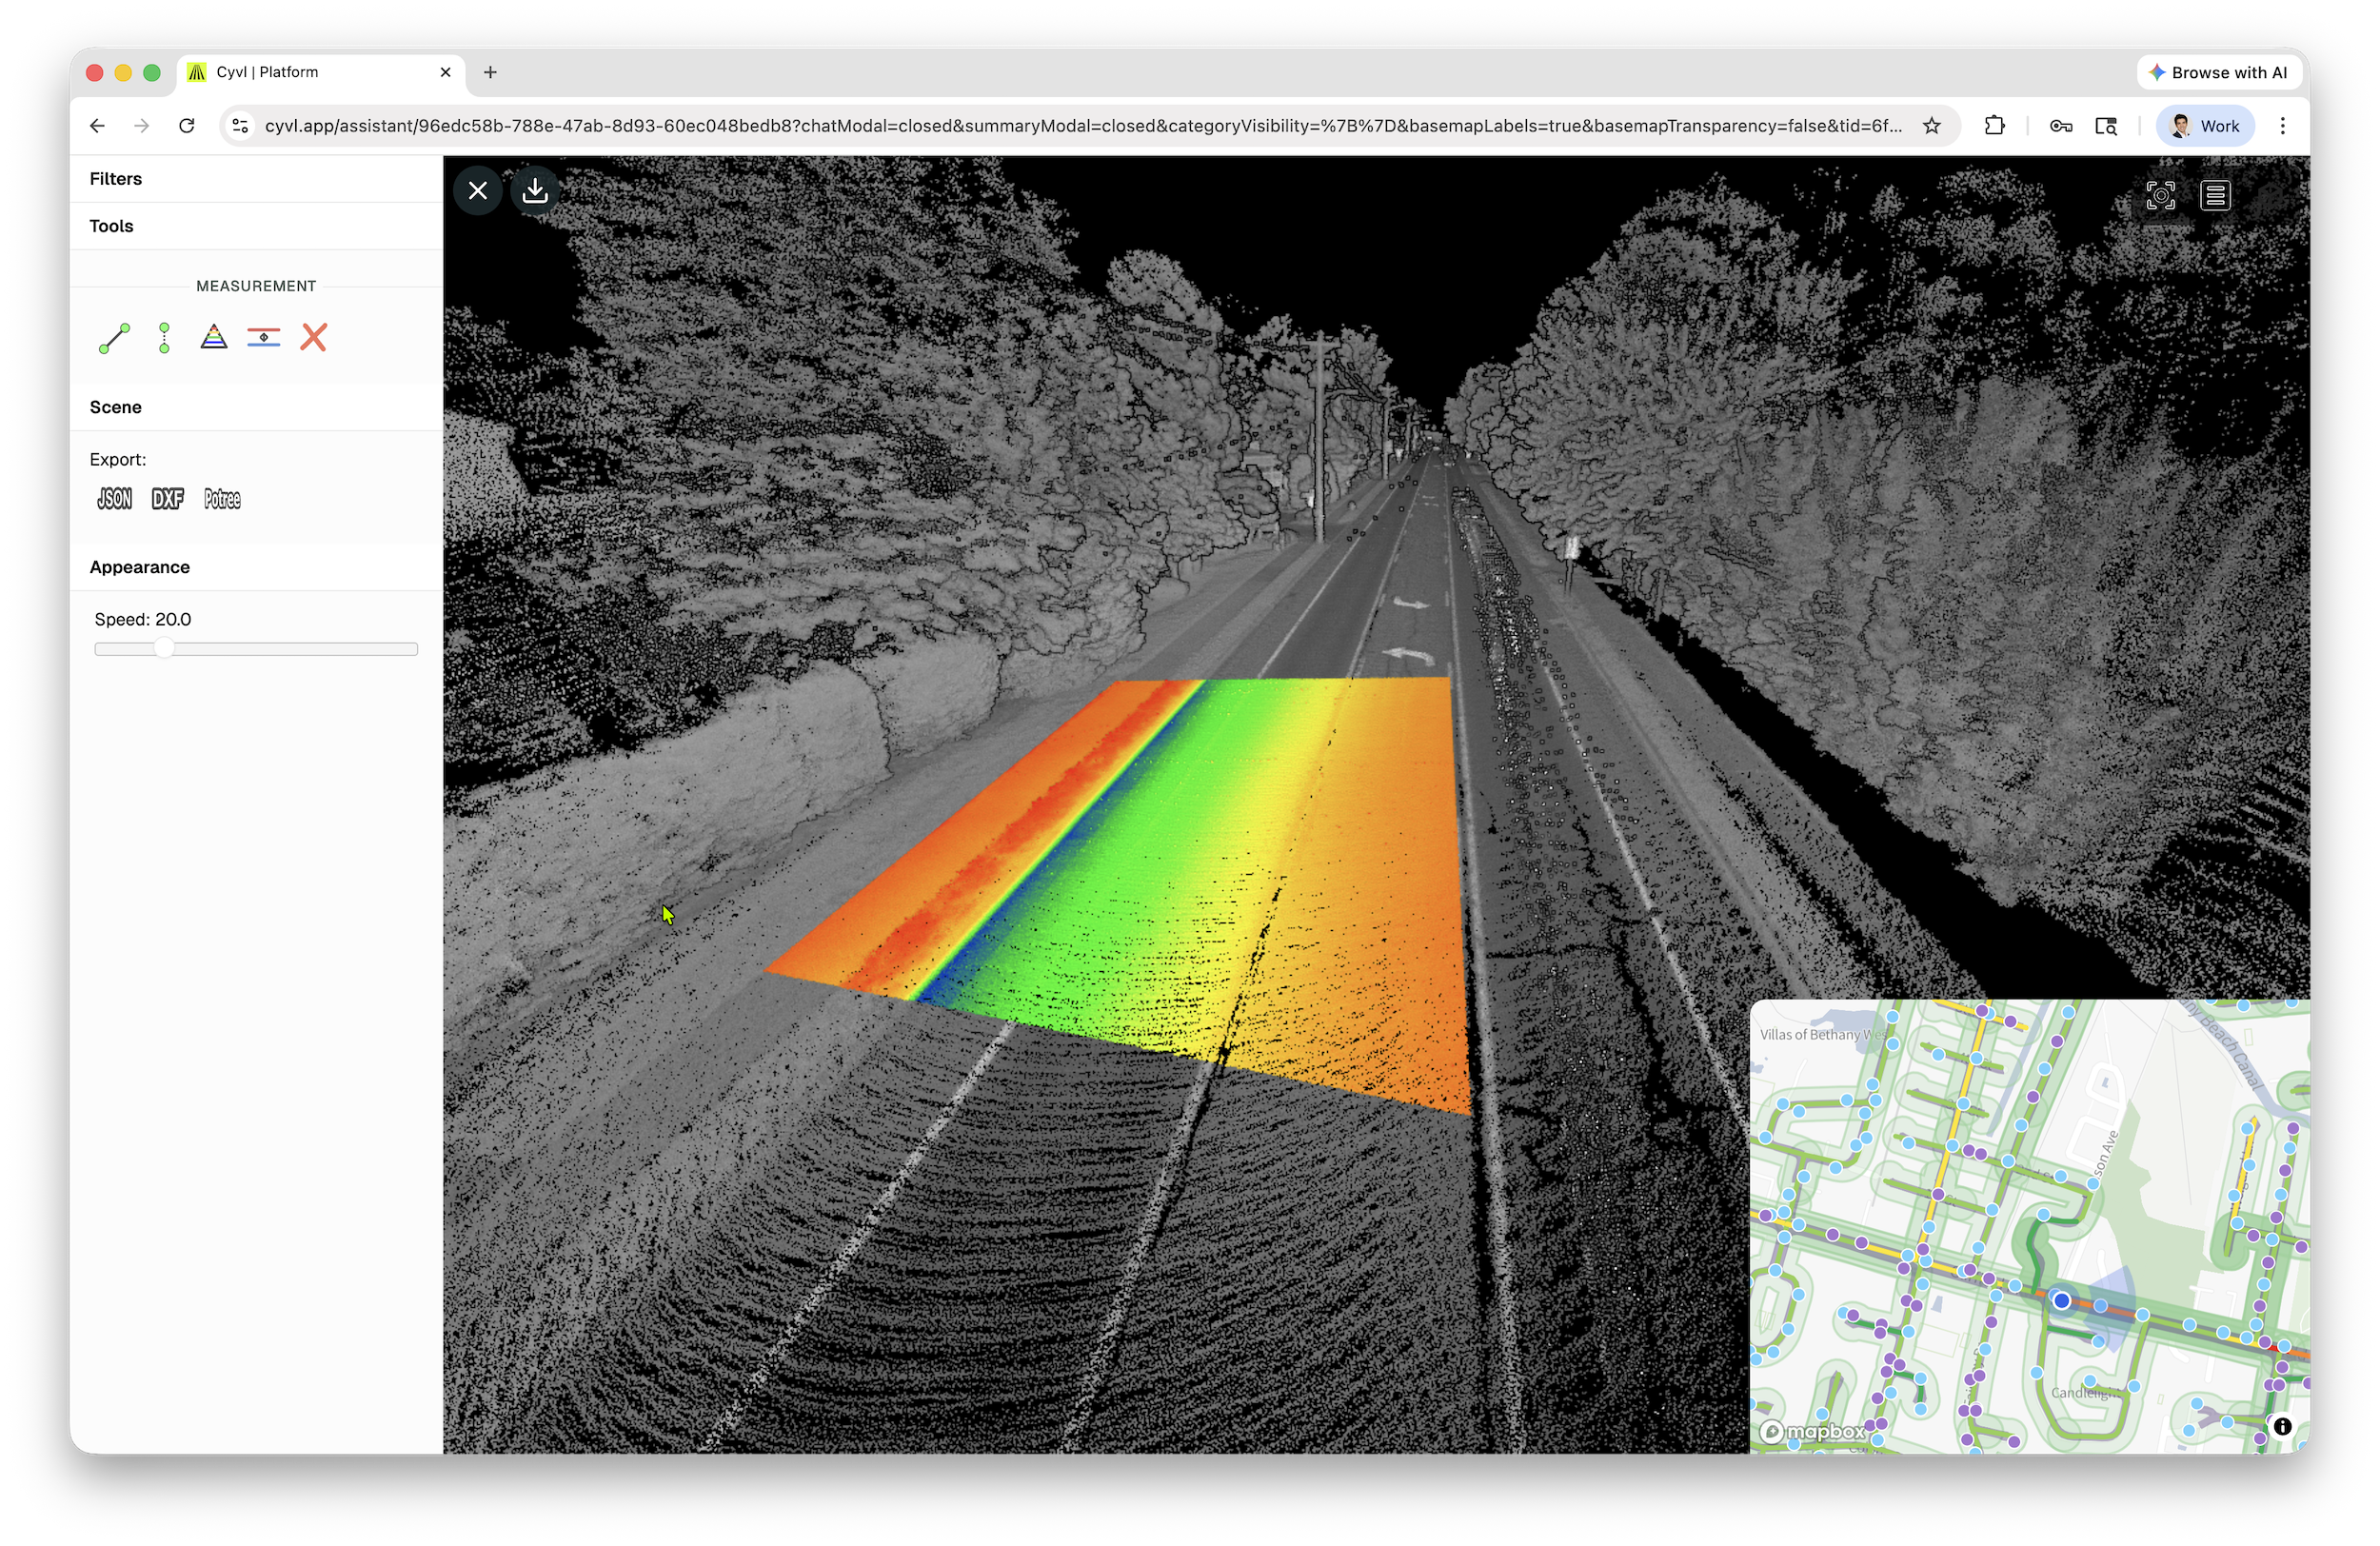
Task: Export scene as JSON
Action: pos(114,499)
